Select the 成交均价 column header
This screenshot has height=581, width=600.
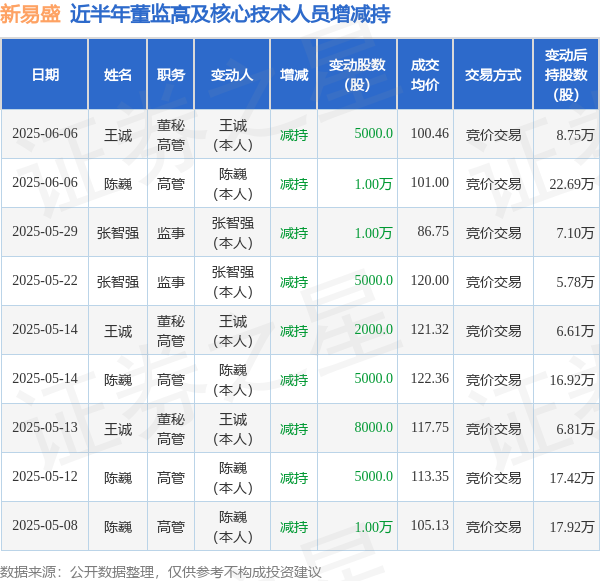[425, 75]
